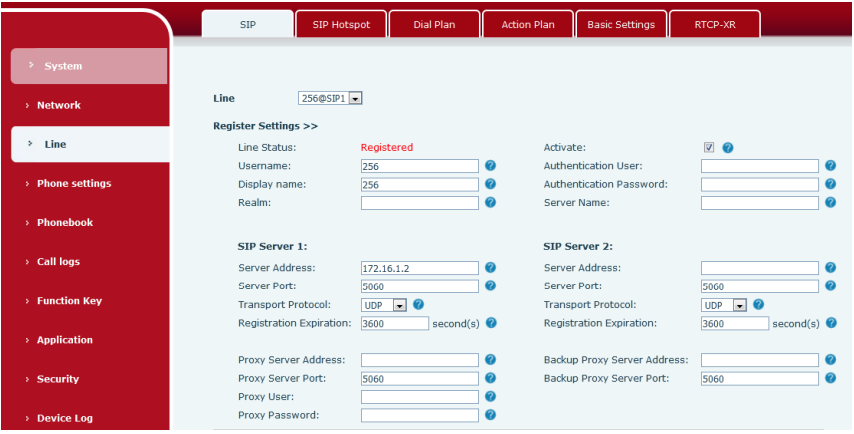Click help icon next to Realm field

click(490, 203)
